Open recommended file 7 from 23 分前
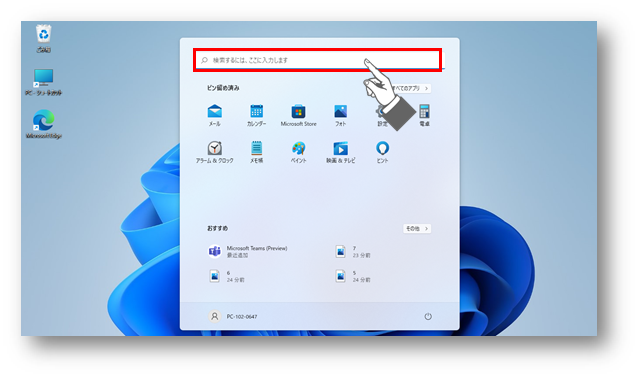This screenshot has width=639, height=378. pyautogui.click(x=353, y=251)
